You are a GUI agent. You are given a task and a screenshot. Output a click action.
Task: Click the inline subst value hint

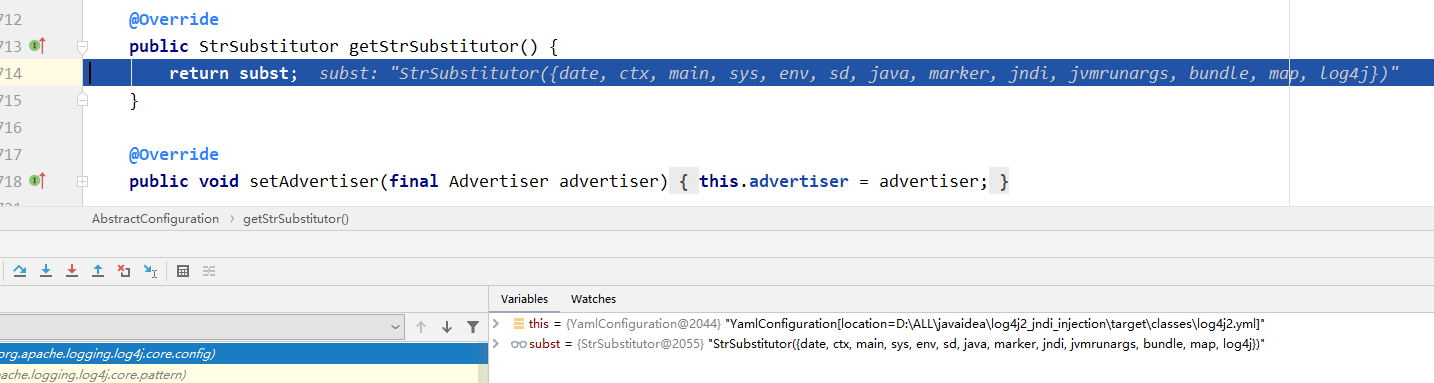click(x=859, y=73)
